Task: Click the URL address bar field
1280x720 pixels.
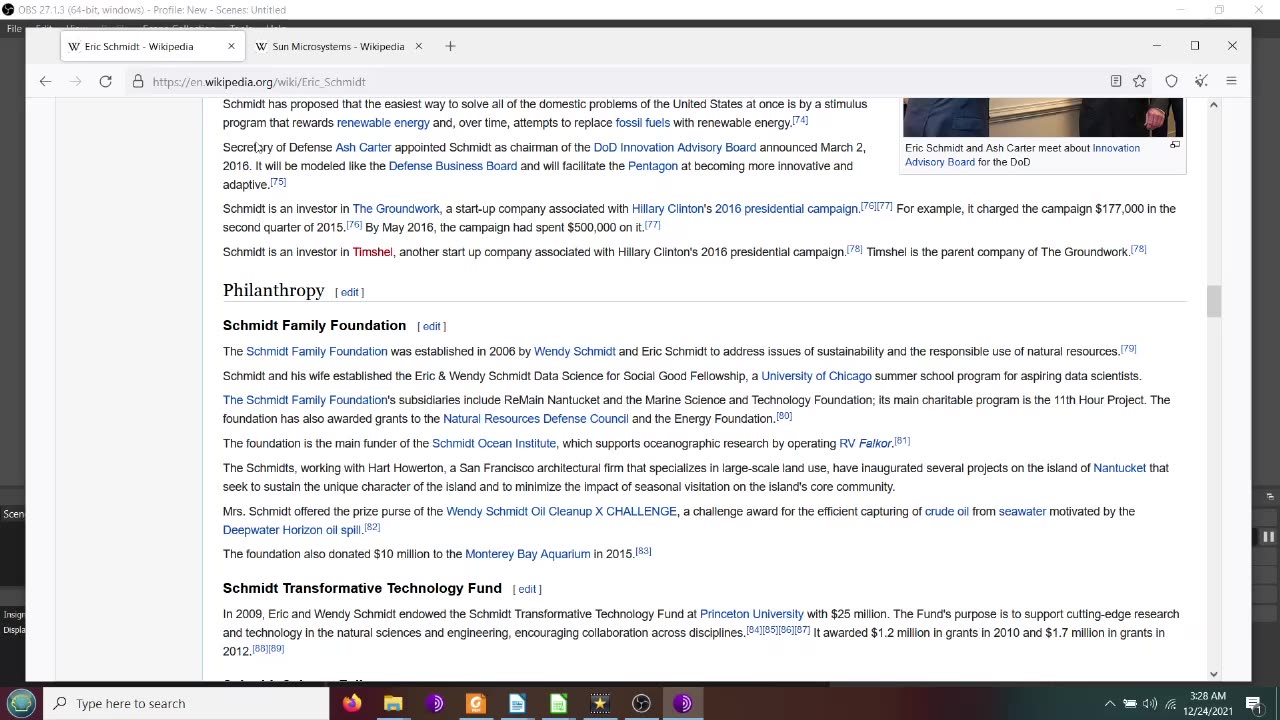Action: (x=620, y=82)
